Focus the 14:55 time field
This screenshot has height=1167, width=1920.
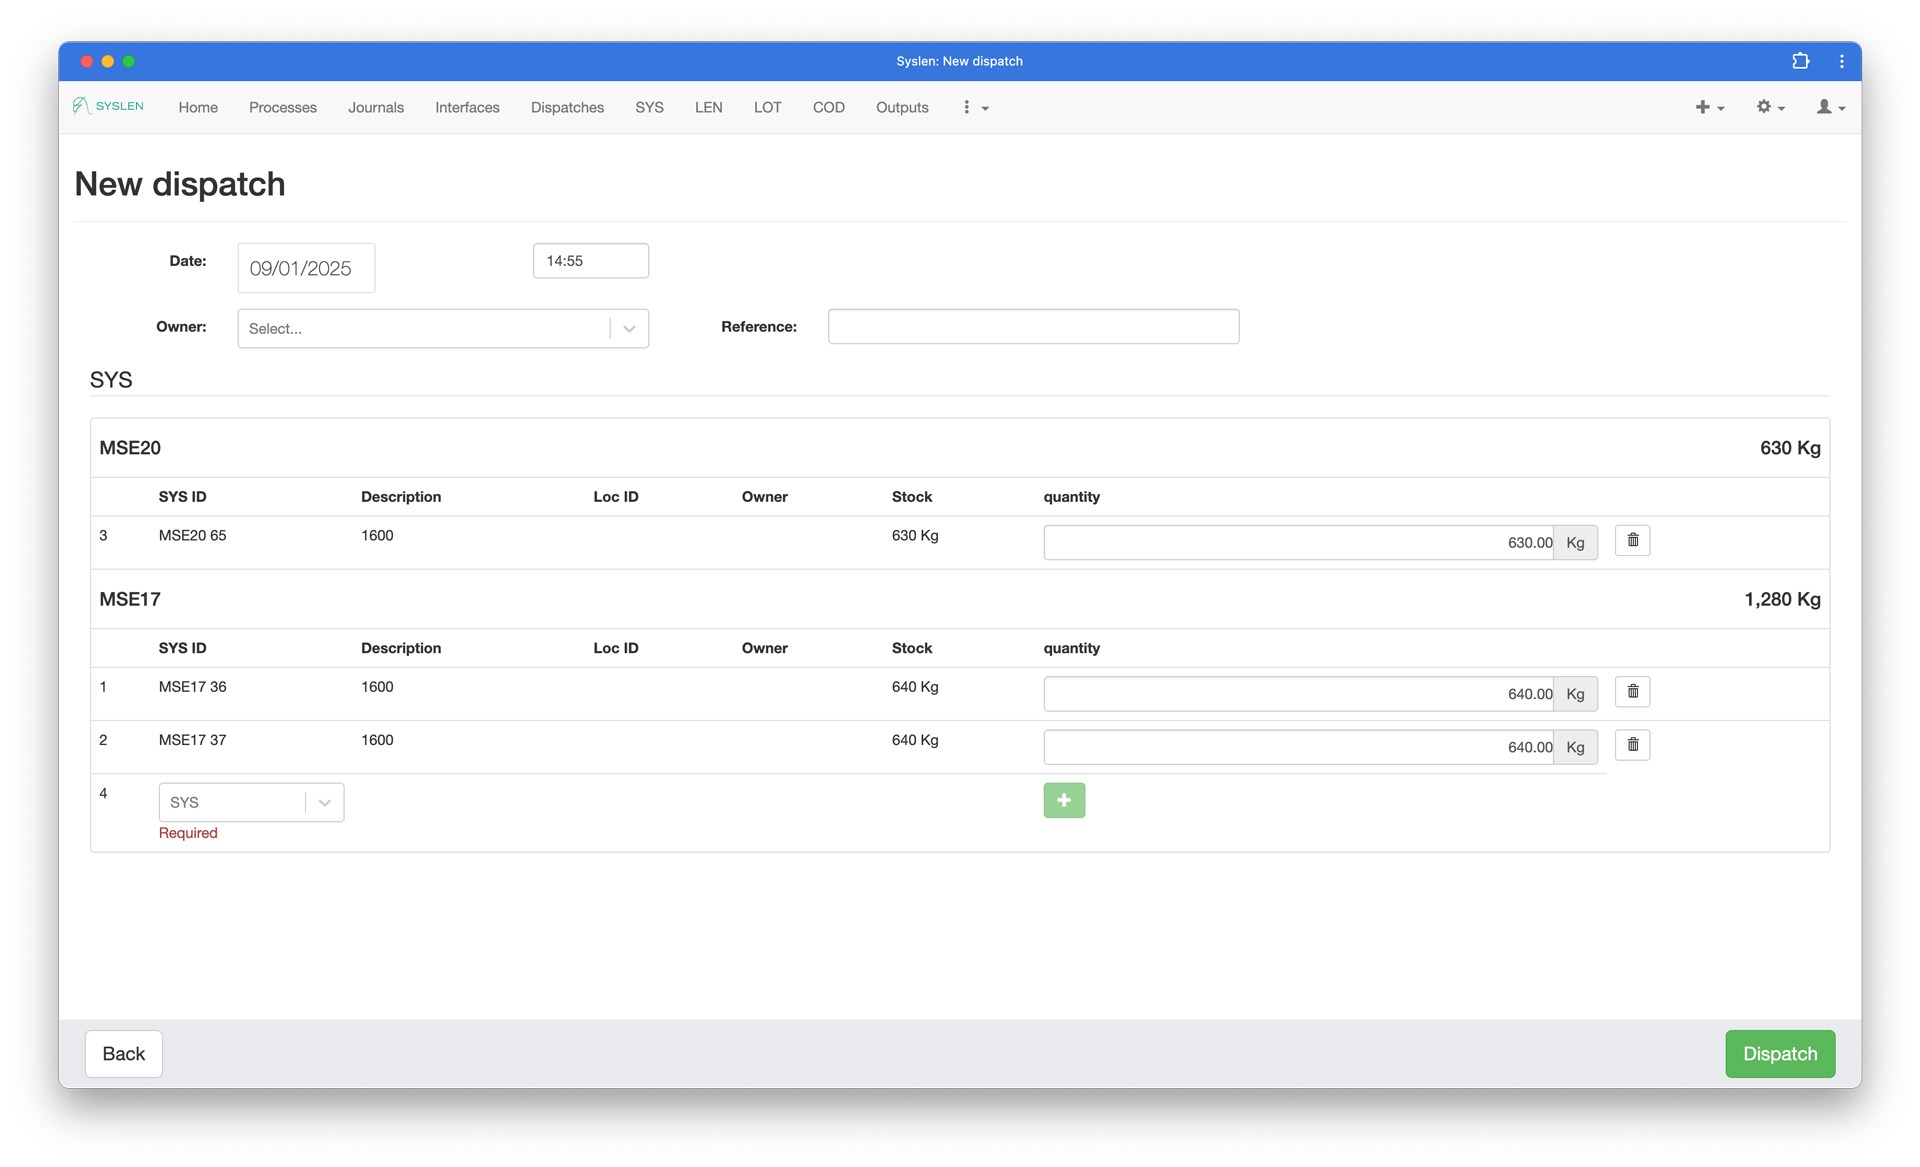590,261
